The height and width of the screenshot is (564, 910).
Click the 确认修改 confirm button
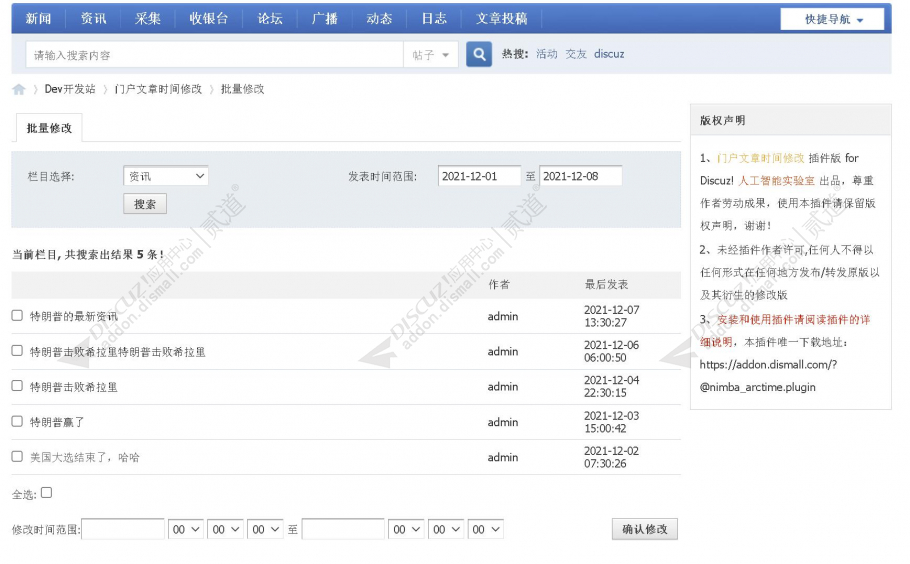[x=645, y=529]
